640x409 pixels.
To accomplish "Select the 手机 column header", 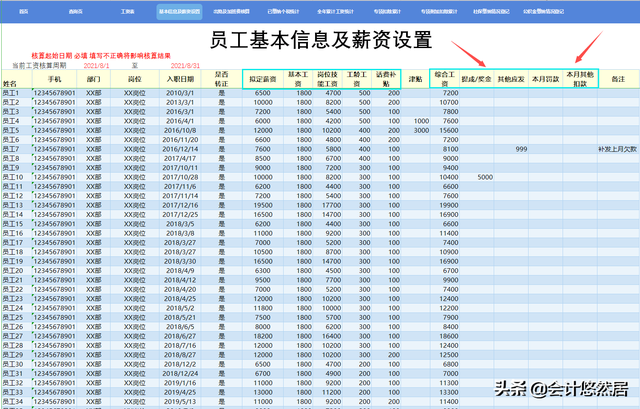I will [x=54, y=79].
